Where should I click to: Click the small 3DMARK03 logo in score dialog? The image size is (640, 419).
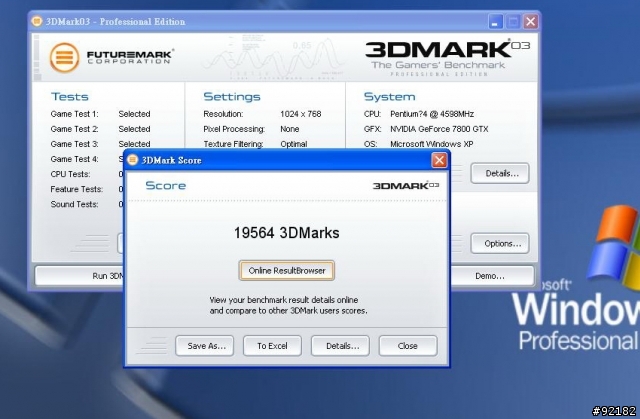click(x=406, y=186)
